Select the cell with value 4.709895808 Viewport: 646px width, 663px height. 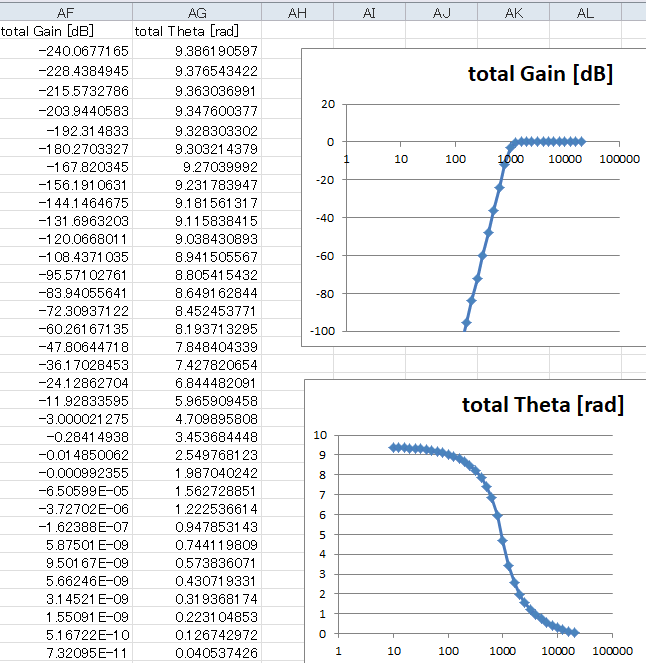point(197,419)
